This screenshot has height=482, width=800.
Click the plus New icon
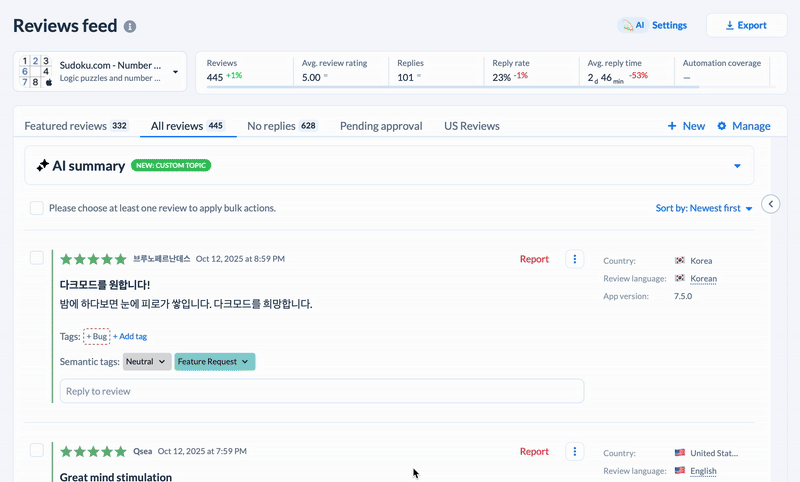click(x=673, y=126)
